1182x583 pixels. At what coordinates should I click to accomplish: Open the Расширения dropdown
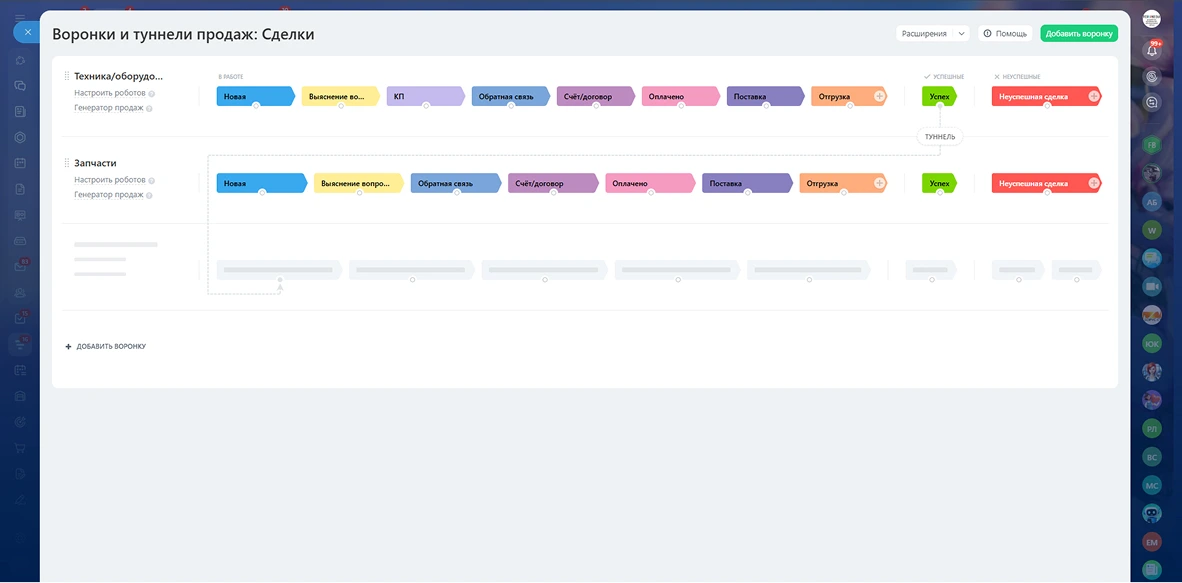point(932,33)
